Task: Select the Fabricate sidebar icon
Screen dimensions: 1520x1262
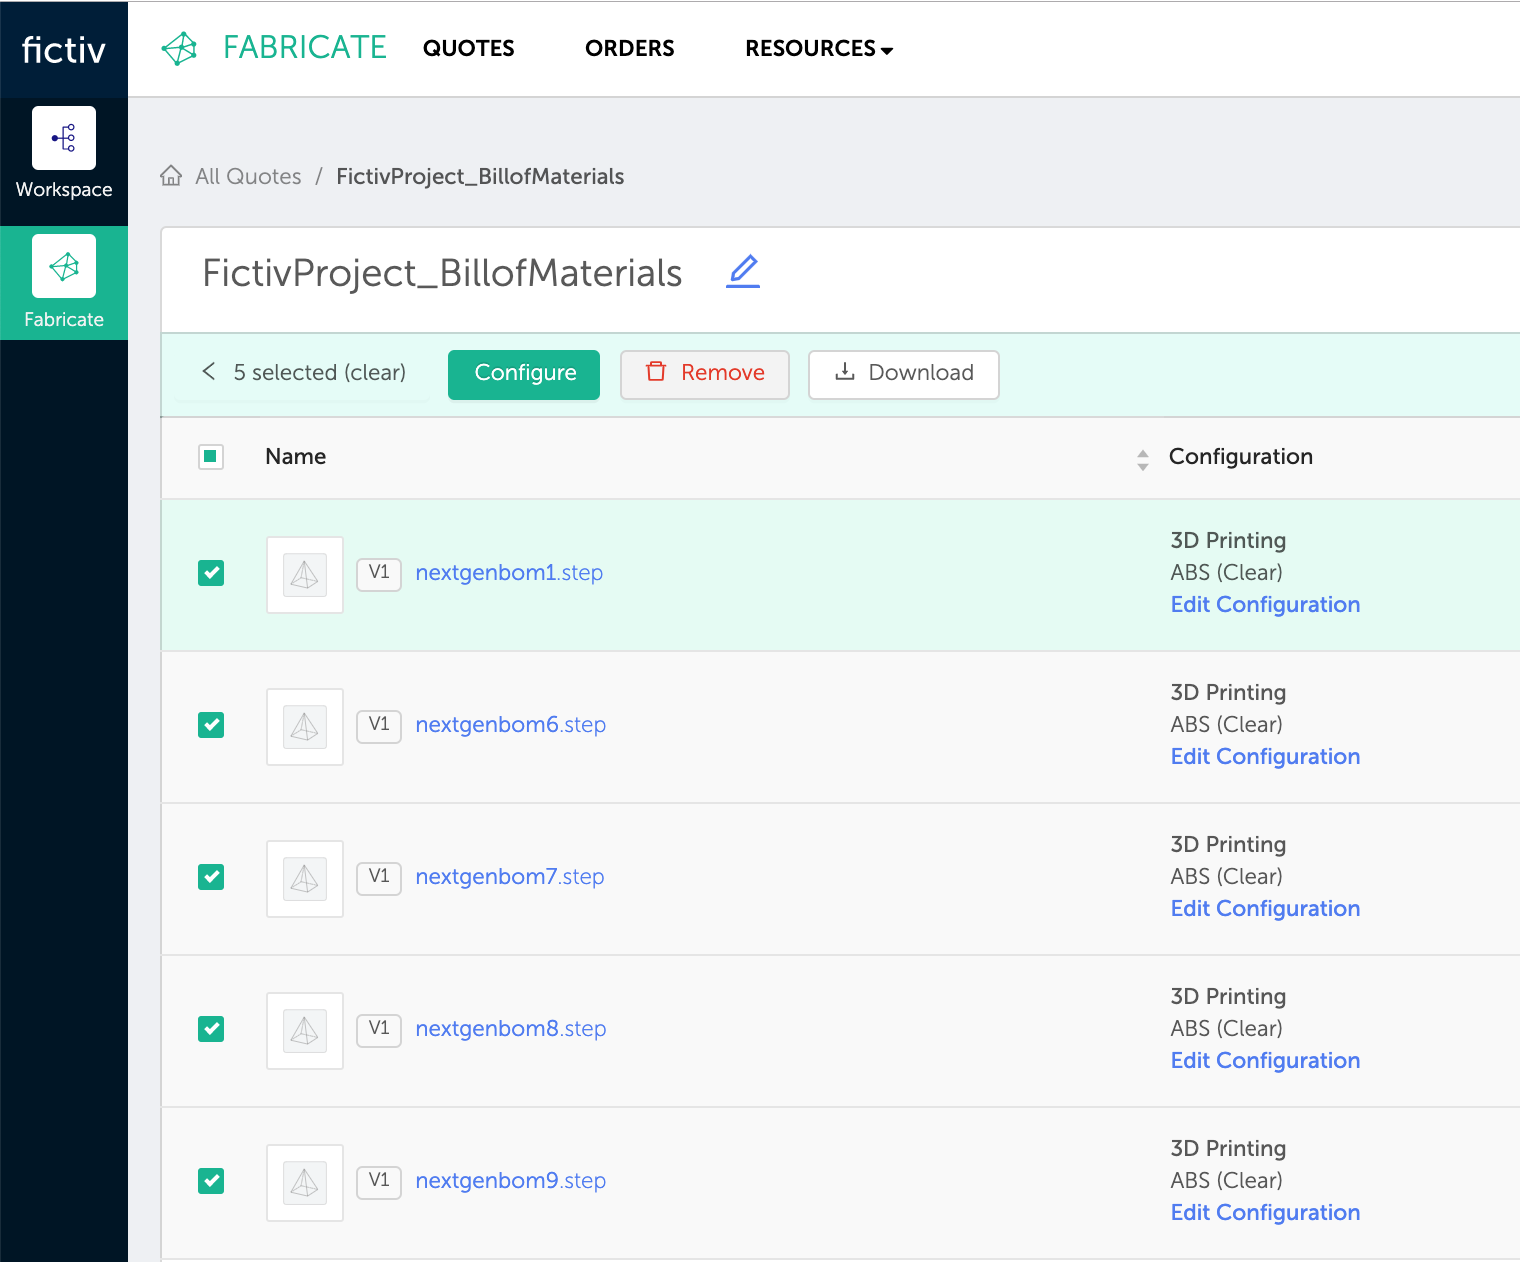Action: pos(64,266)
